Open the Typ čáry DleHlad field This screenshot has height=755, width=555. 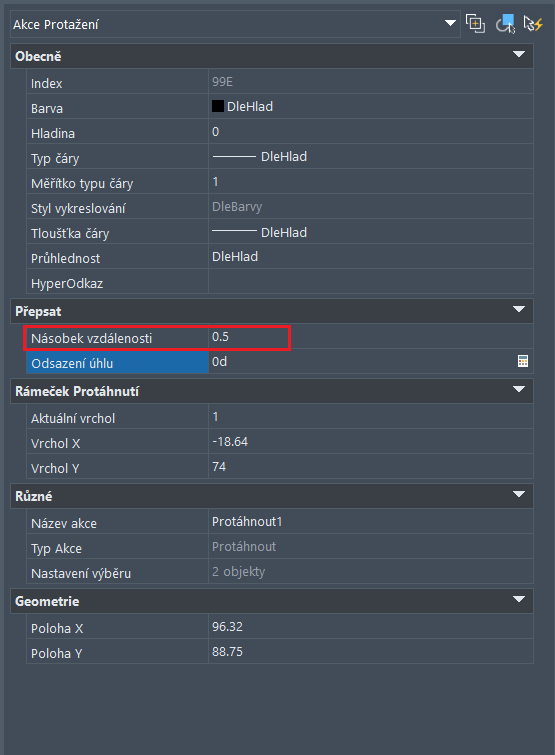click(x=371, y=156)
